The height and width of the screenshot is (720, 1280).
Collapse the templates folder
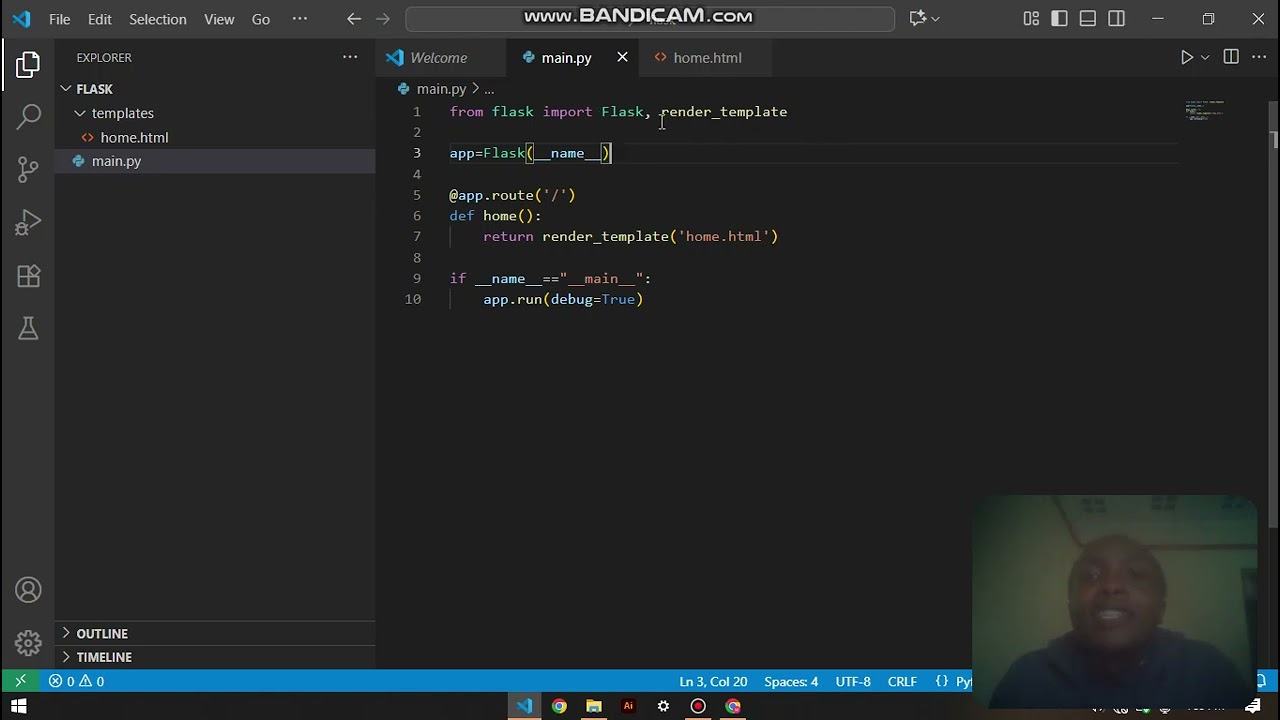tap(80, 113)
